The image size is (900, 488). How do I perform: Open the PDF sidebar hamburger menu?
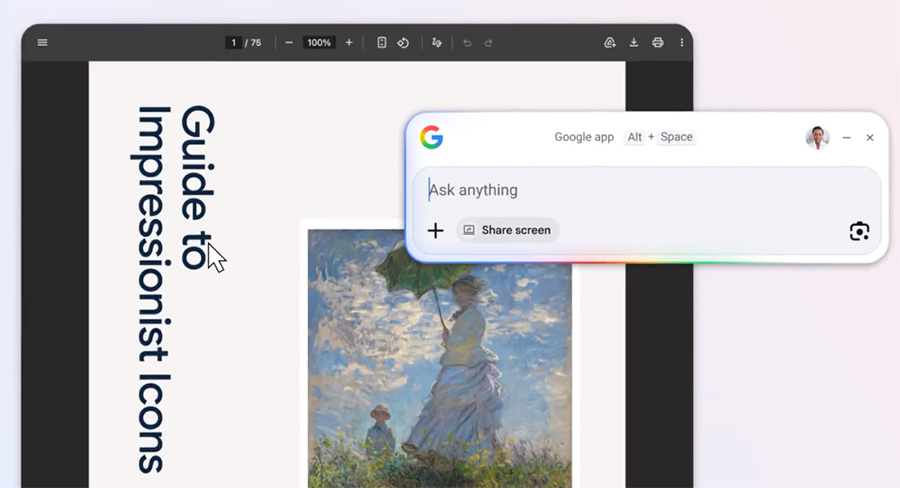[42, 42]
